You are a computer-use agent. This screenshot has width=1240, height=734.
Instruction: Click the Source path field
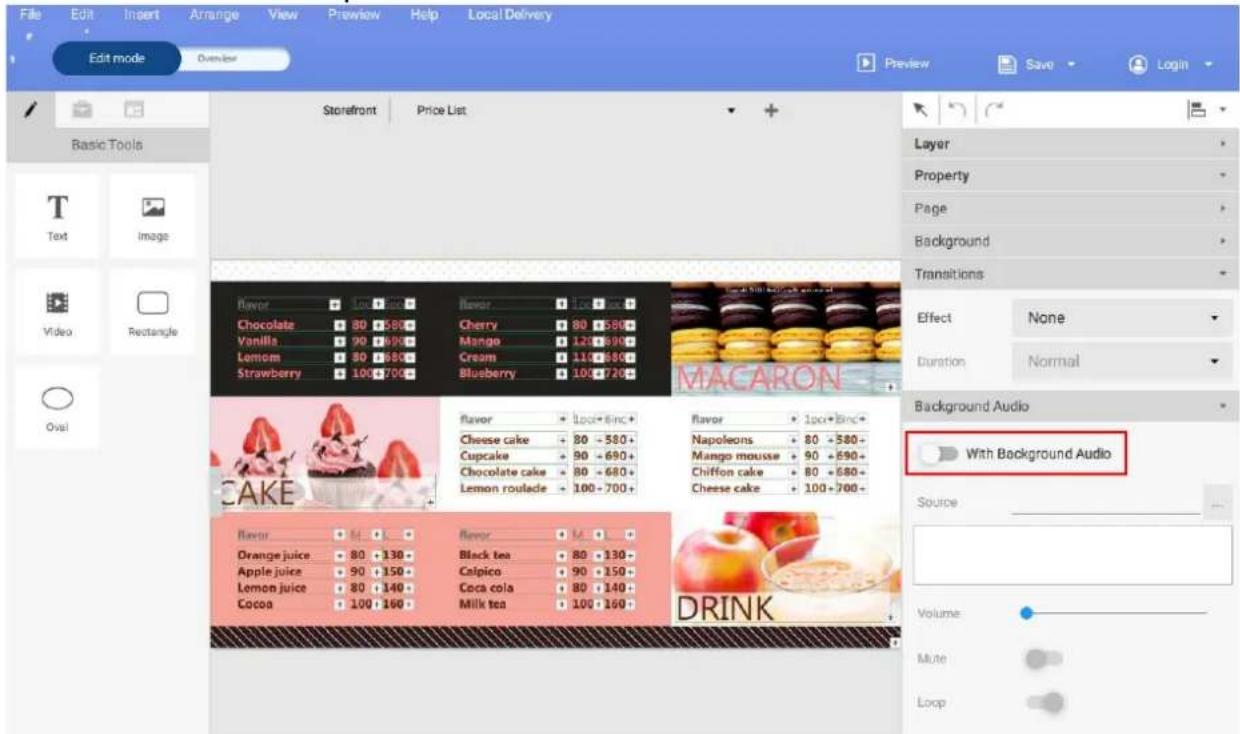point(1105,505)
